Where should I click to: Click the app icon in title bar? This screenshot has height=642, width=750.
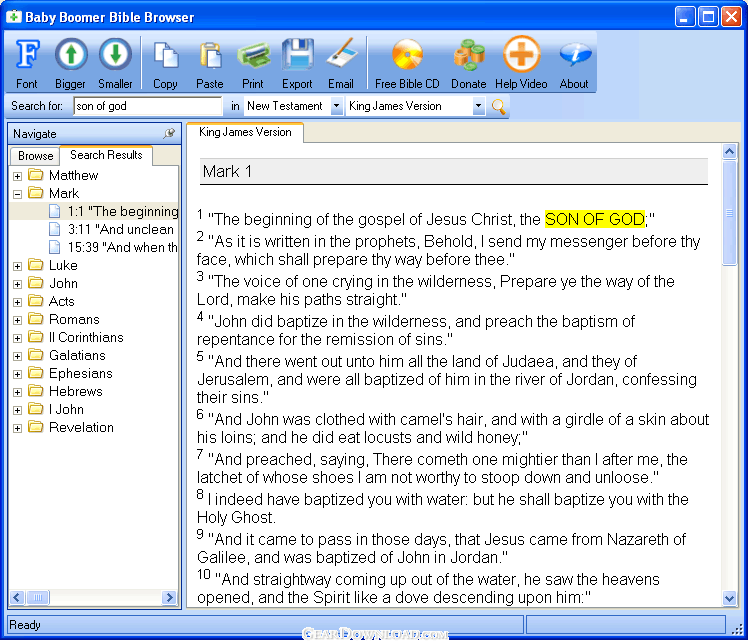(13, 17)
